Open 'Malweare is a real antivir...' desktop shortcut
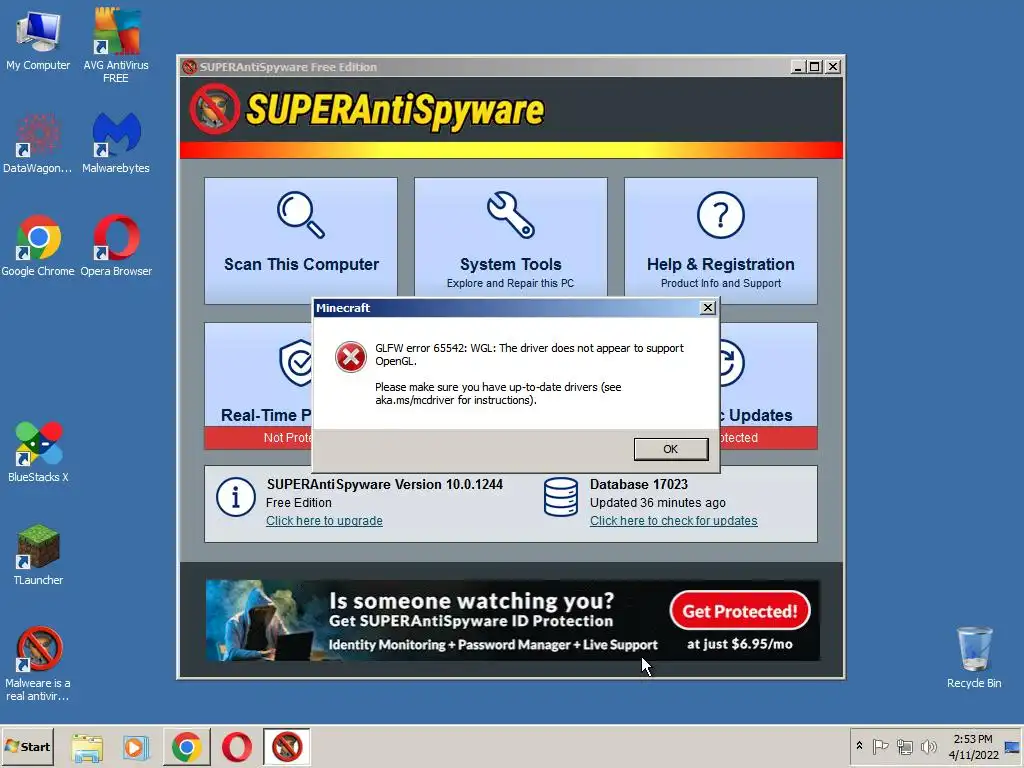 point(38,664)
